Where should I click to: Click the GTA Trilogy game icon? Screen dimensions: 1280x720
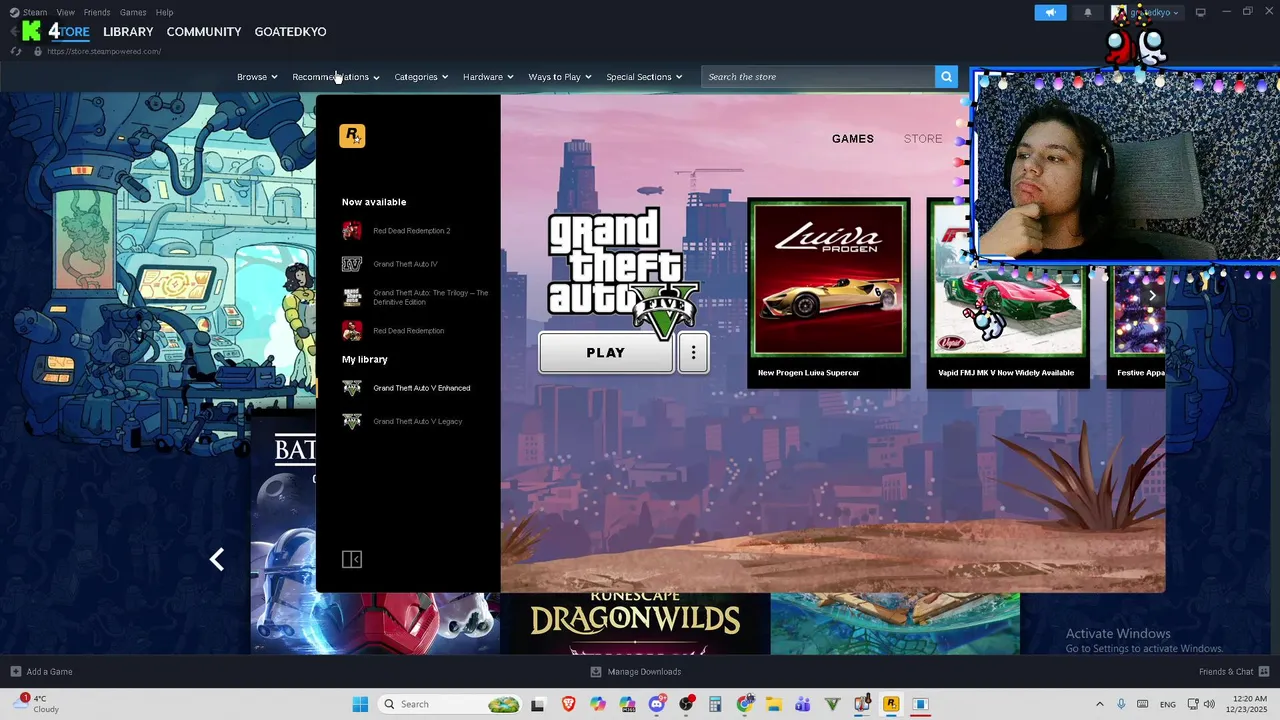pyautogui.click(x=352, y=297)
